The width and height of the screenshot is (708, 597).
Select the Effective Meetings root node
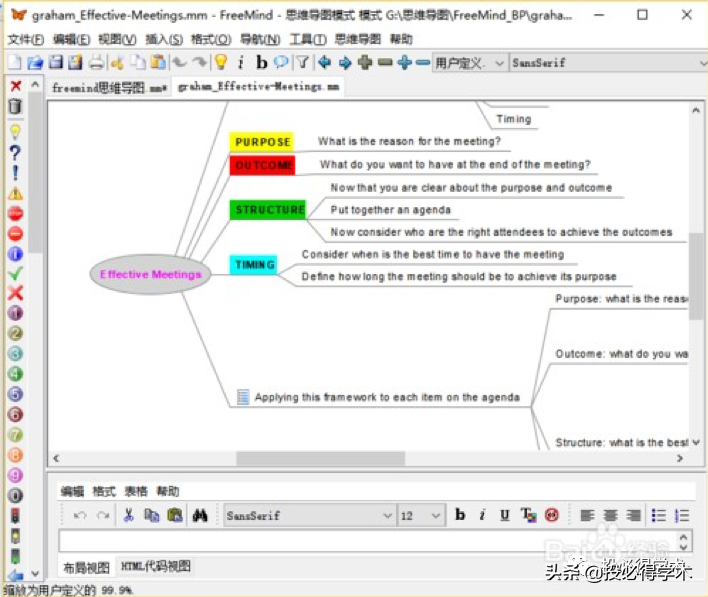[150, 274]
